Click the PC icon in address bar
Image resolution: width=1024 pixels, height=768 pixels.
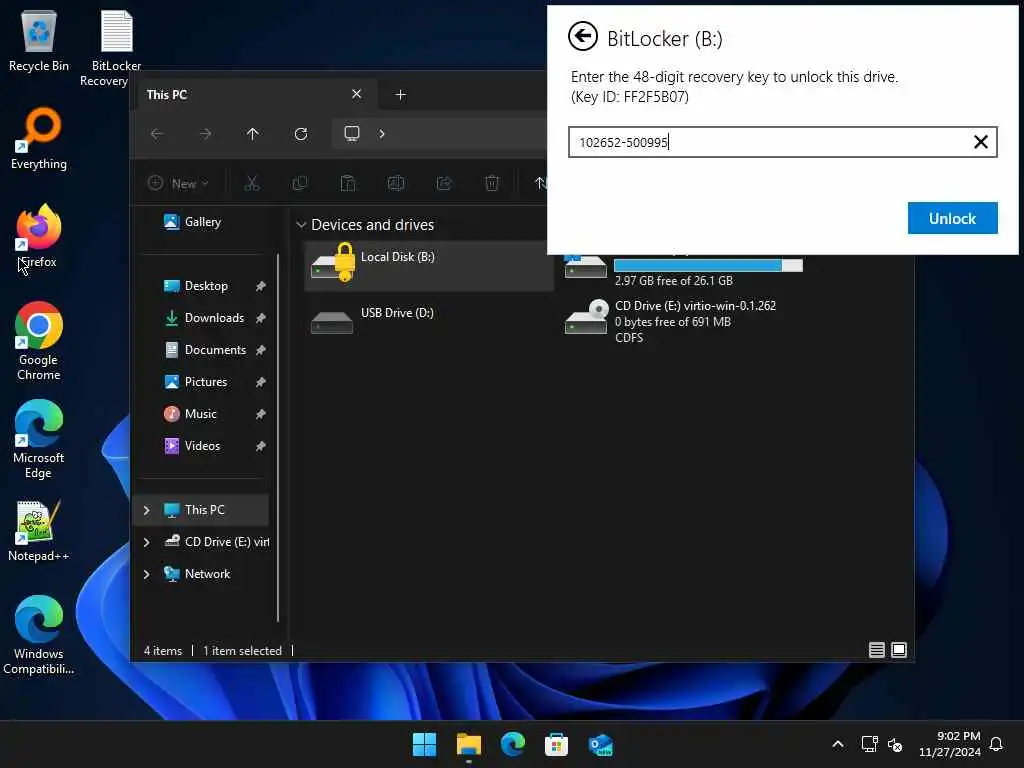pyautogui.click(x=352, y=133)
